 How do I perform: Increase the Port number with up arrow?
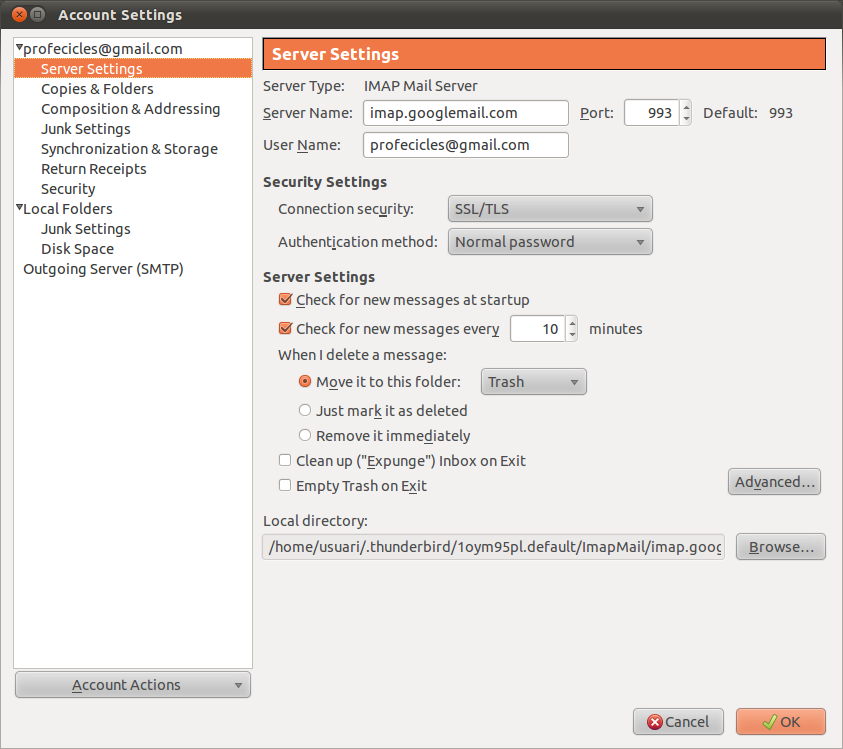685,106
